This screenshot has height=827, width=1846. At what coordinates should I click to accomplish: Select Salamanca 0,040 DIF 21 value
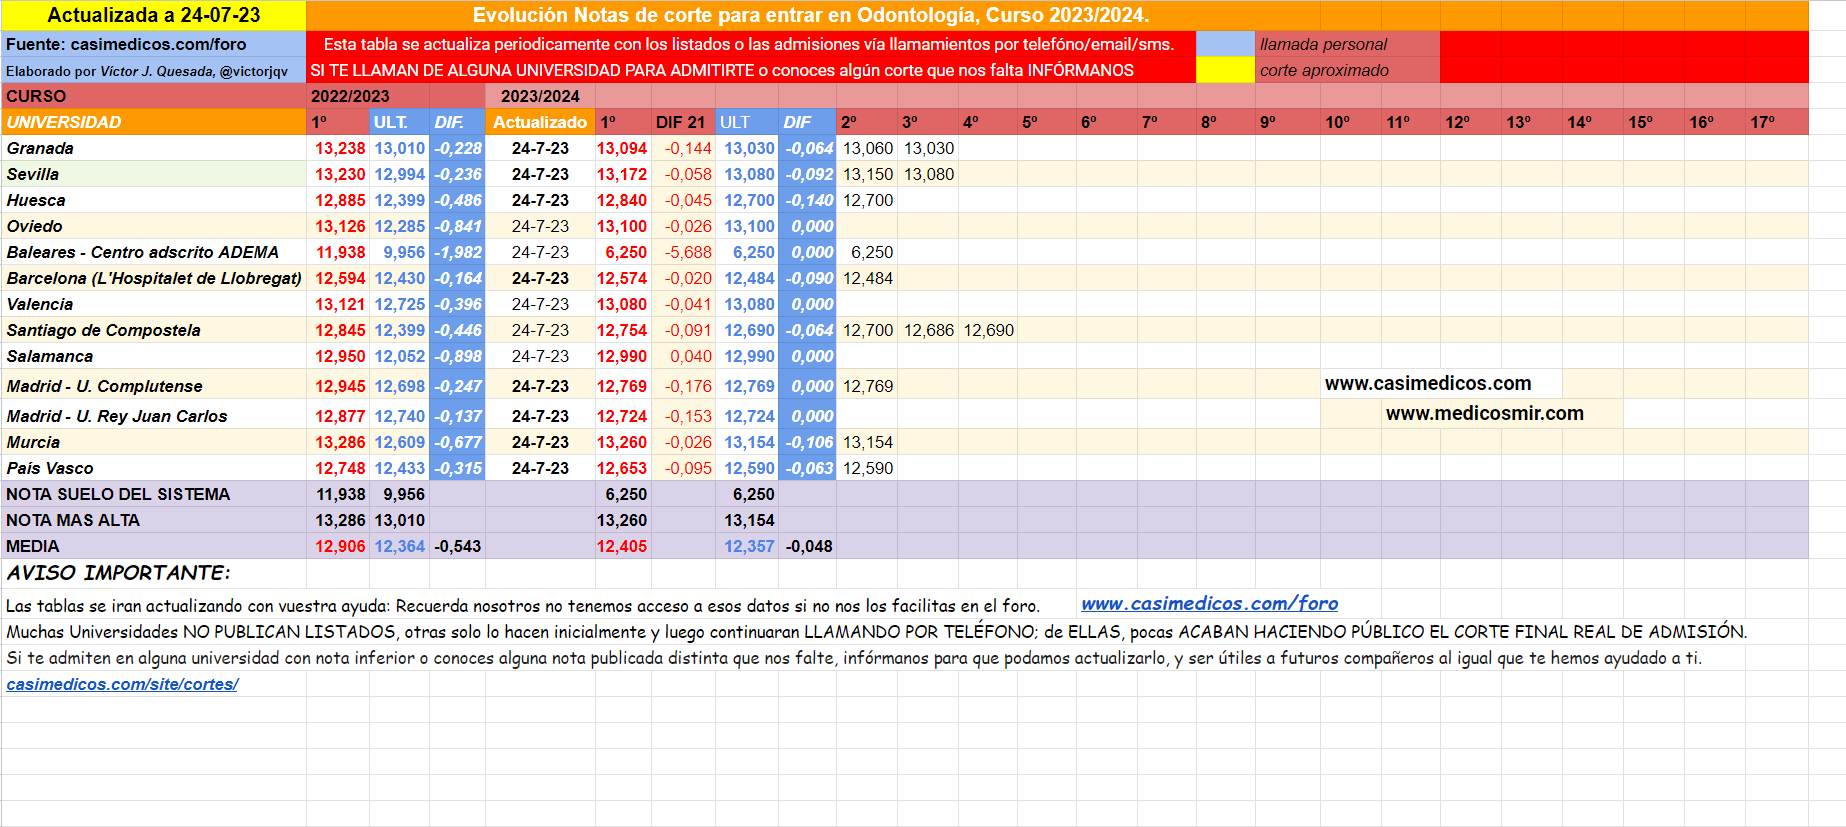coord(684,356)
